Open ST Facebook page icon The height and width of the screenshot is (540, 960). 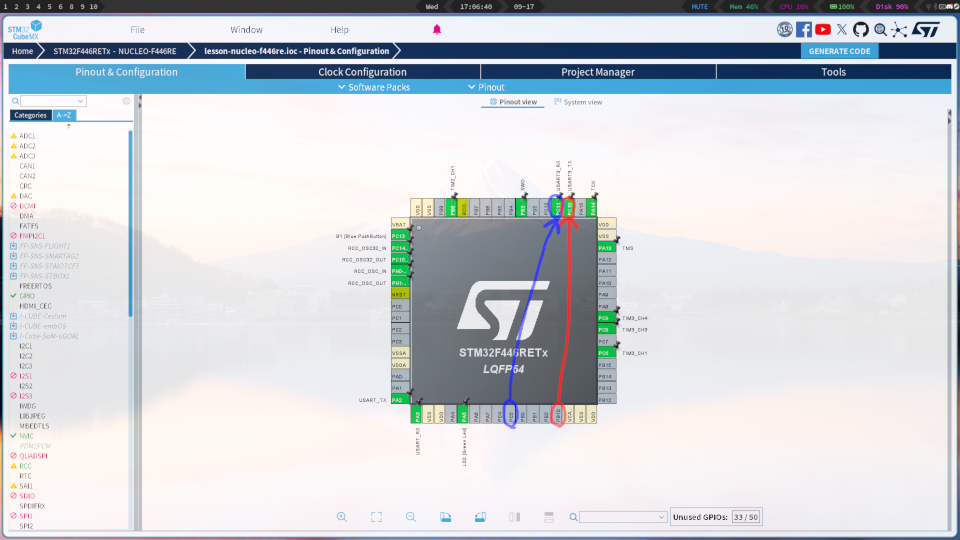[804, 29]
